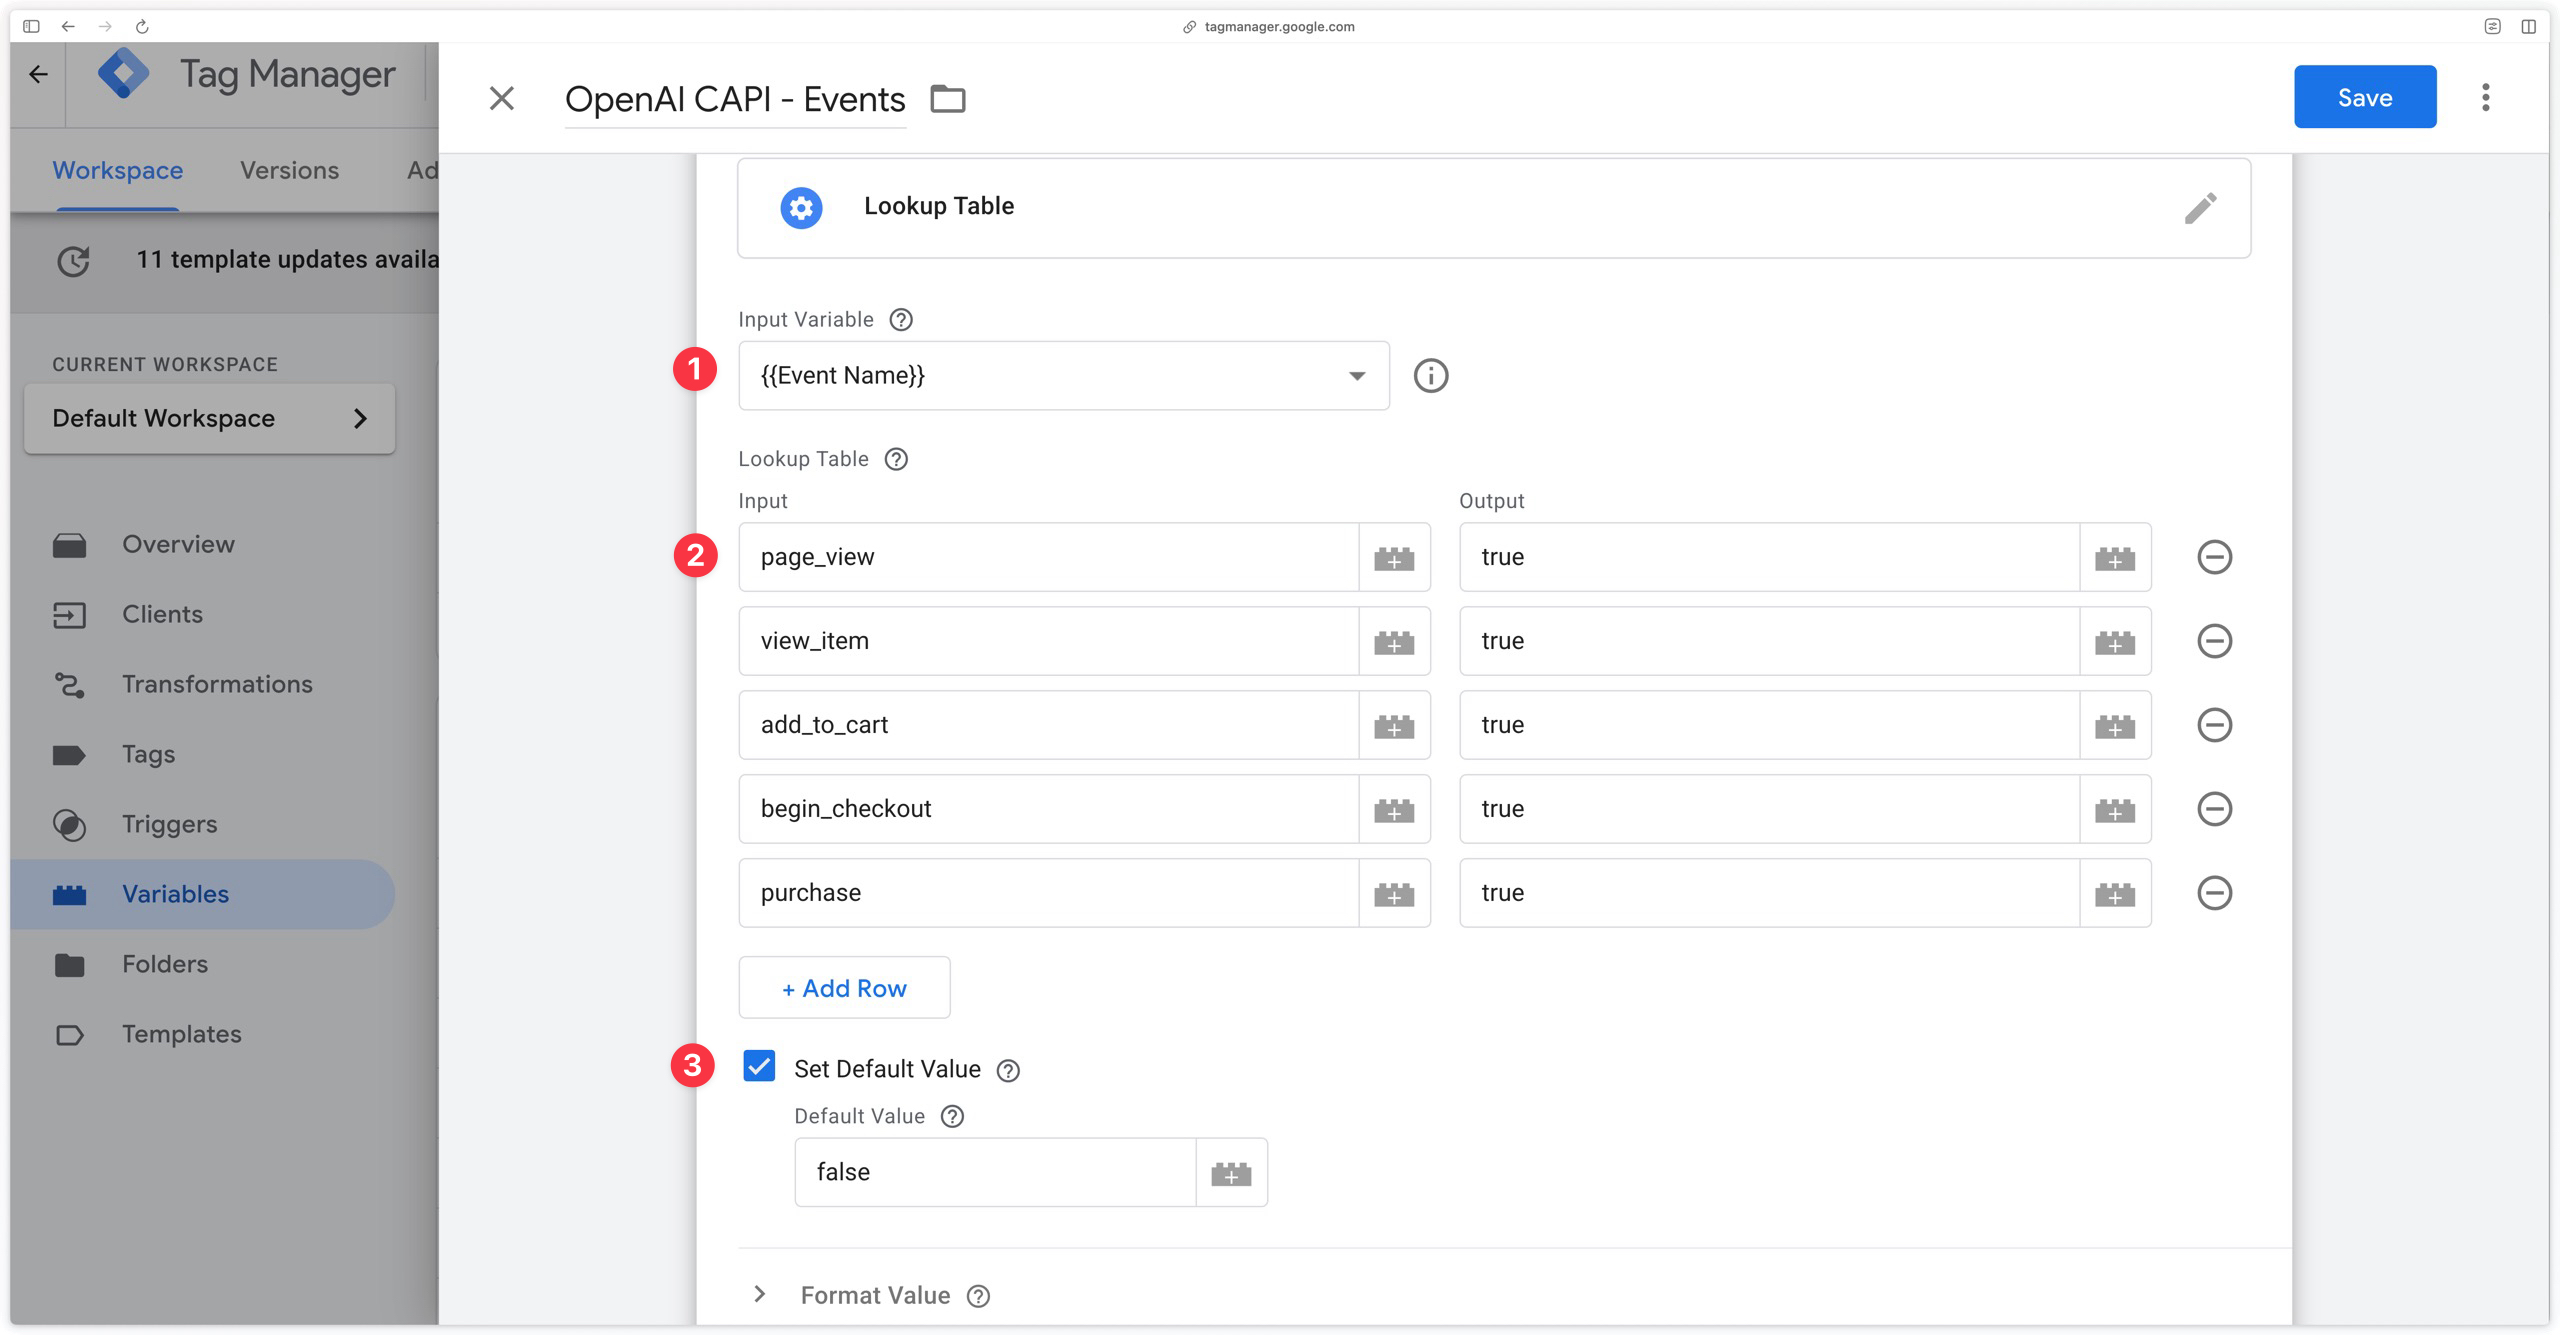Image resolution: width=2560 pixels, height=1335 pixels.
Task: Insert variable in page_view output cell
Action: click(2115, 557)
